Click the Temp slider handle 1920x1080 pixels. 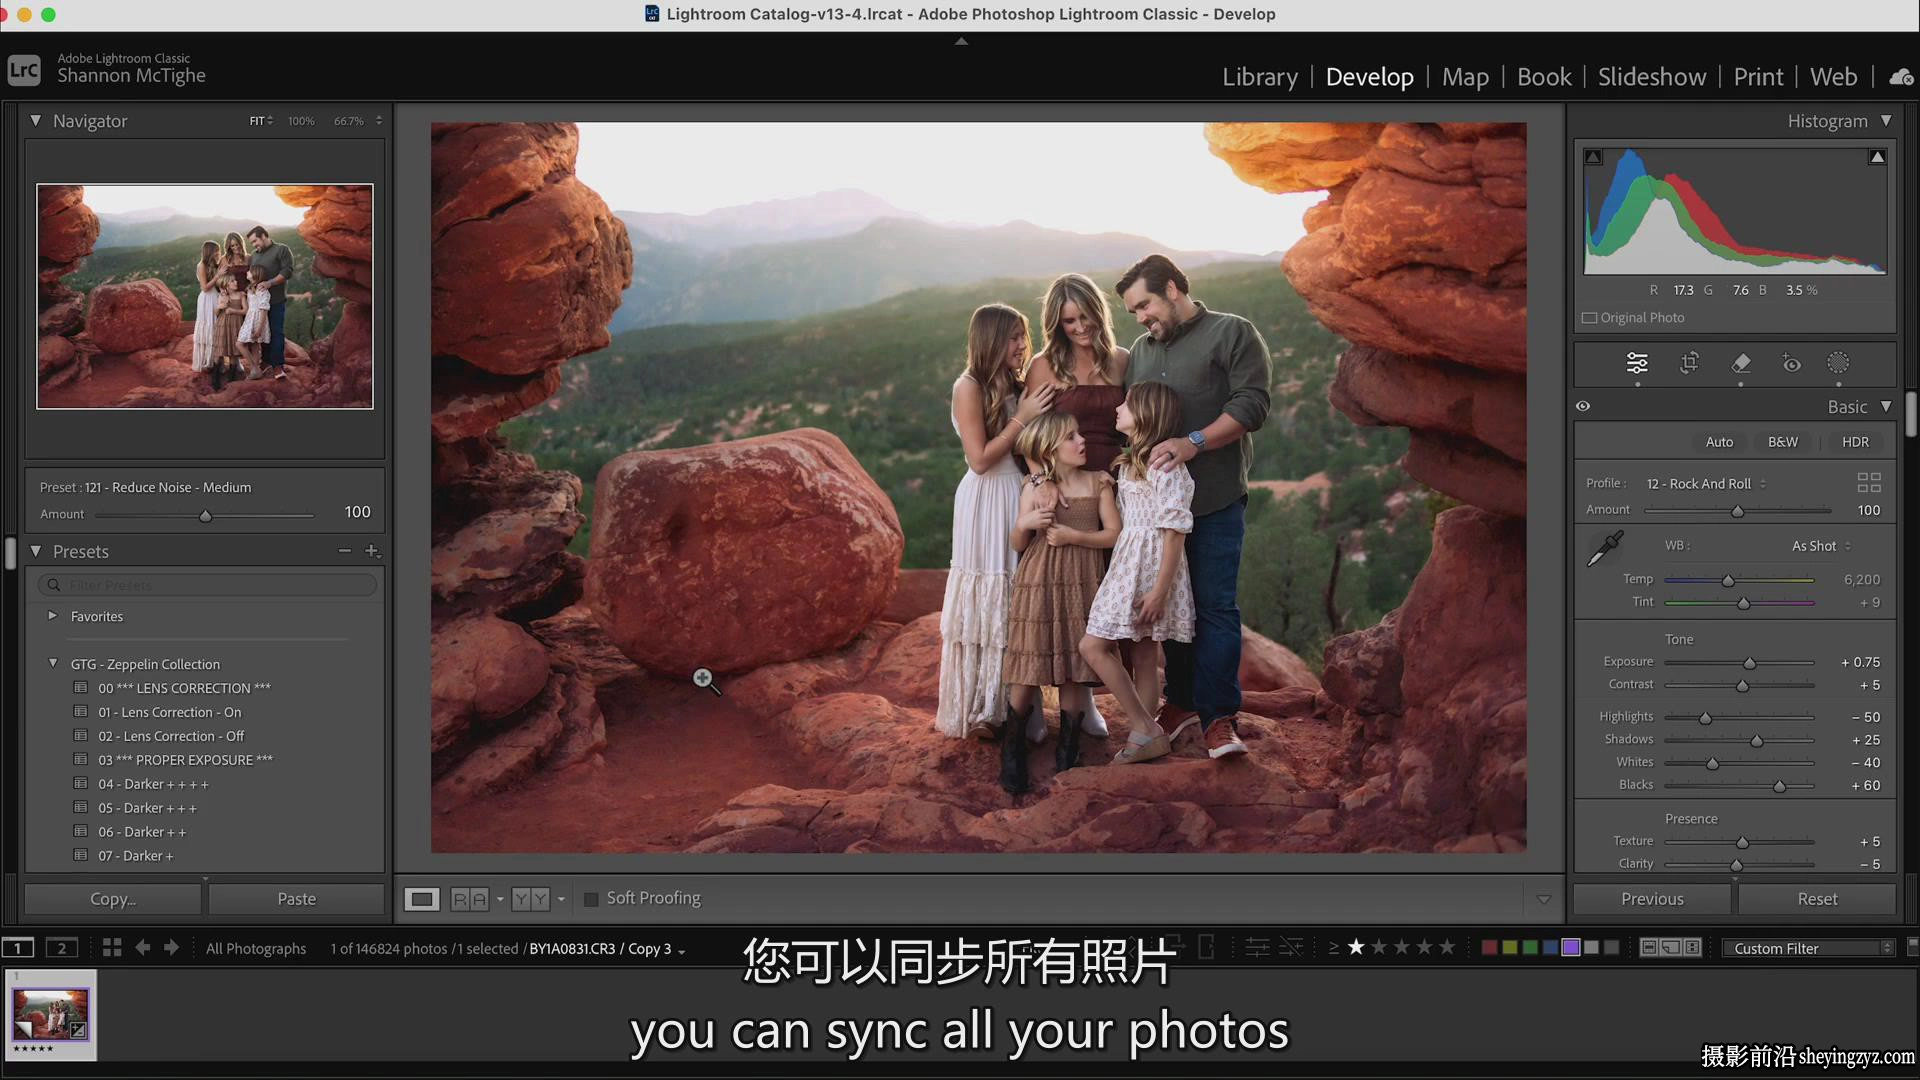(1727, 581)
